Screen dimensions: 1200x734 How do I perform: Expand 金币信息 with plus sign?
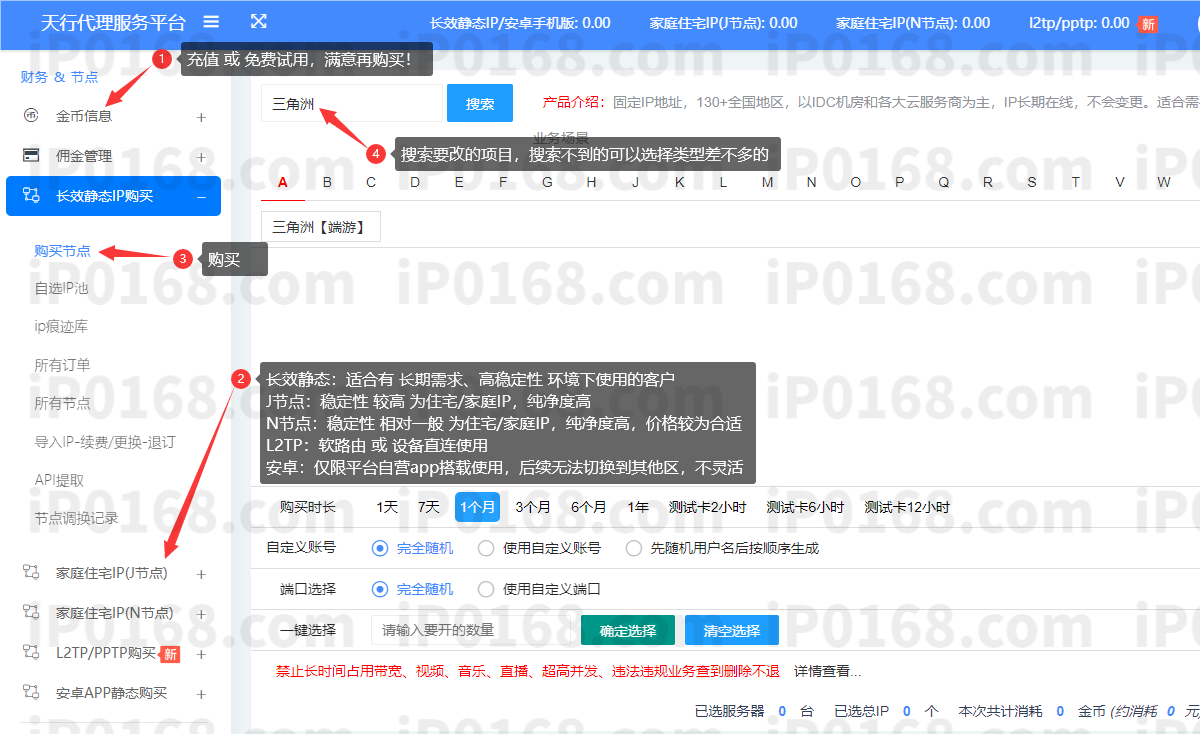(201, 117)
